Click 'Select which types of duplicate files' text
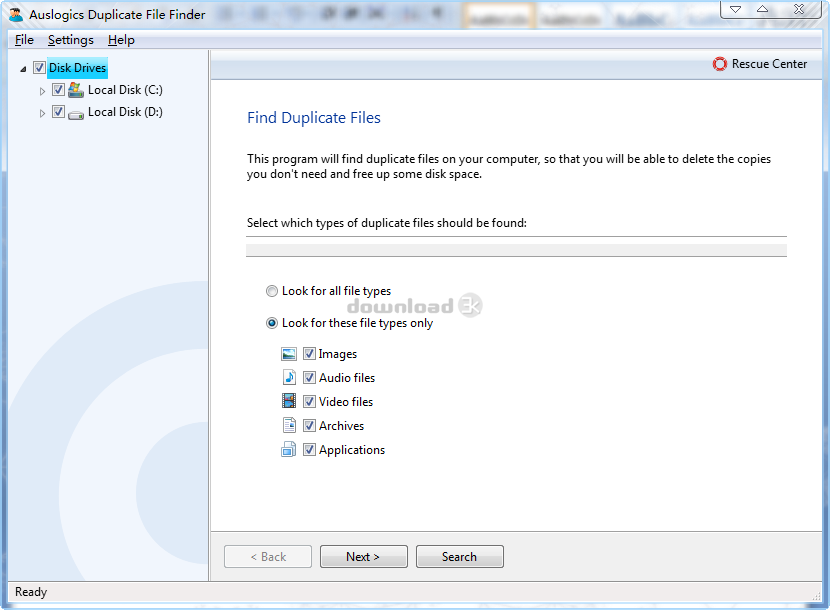The height and width of the screenshot is (610, 830). tap(387, 223)
